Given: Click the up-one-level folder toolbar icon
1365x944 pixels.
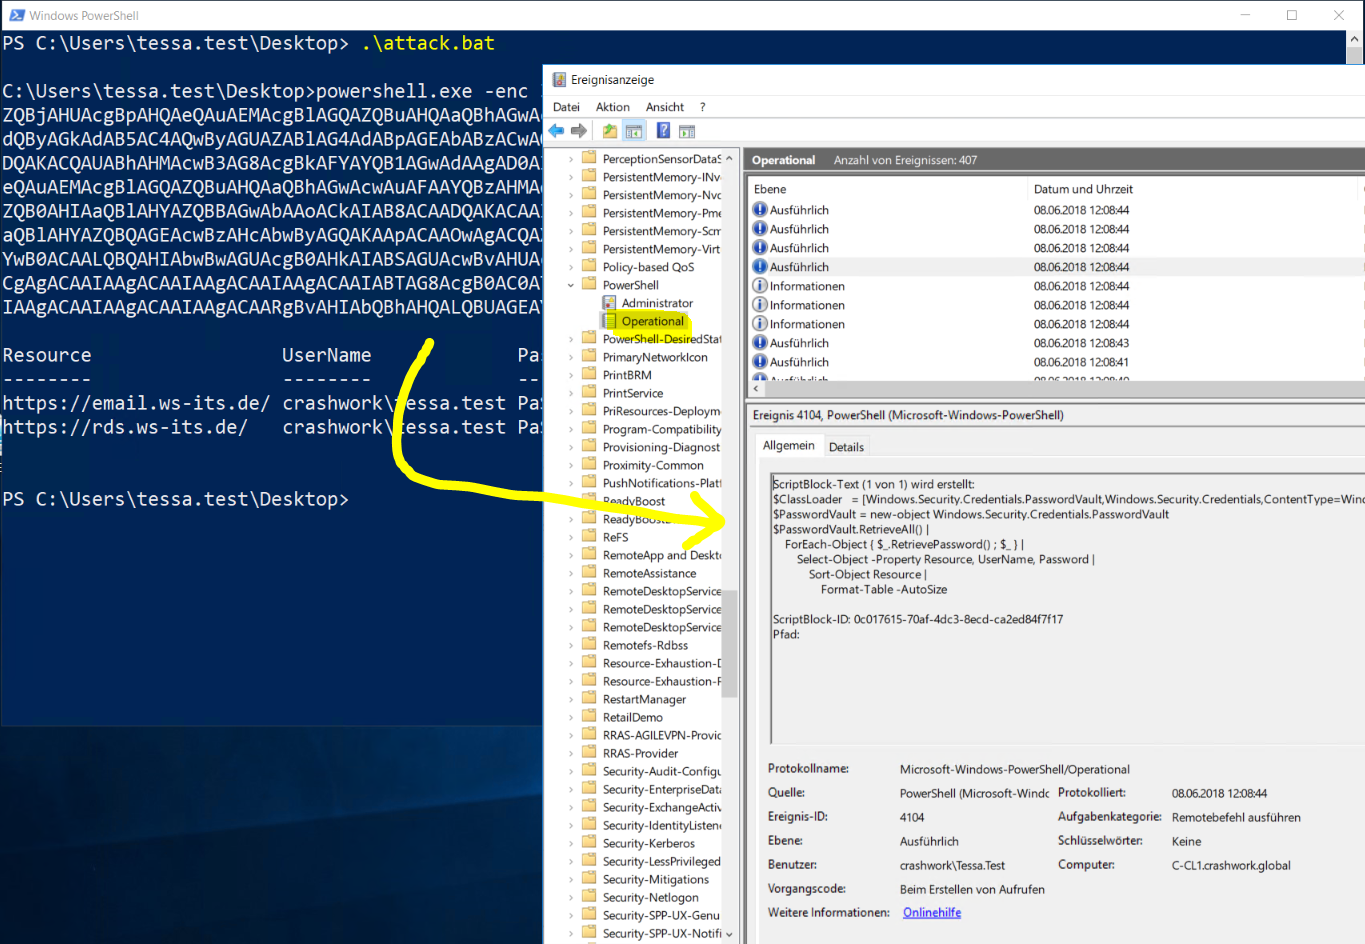Looking at the screenshot, I should (x=610, y=131).
